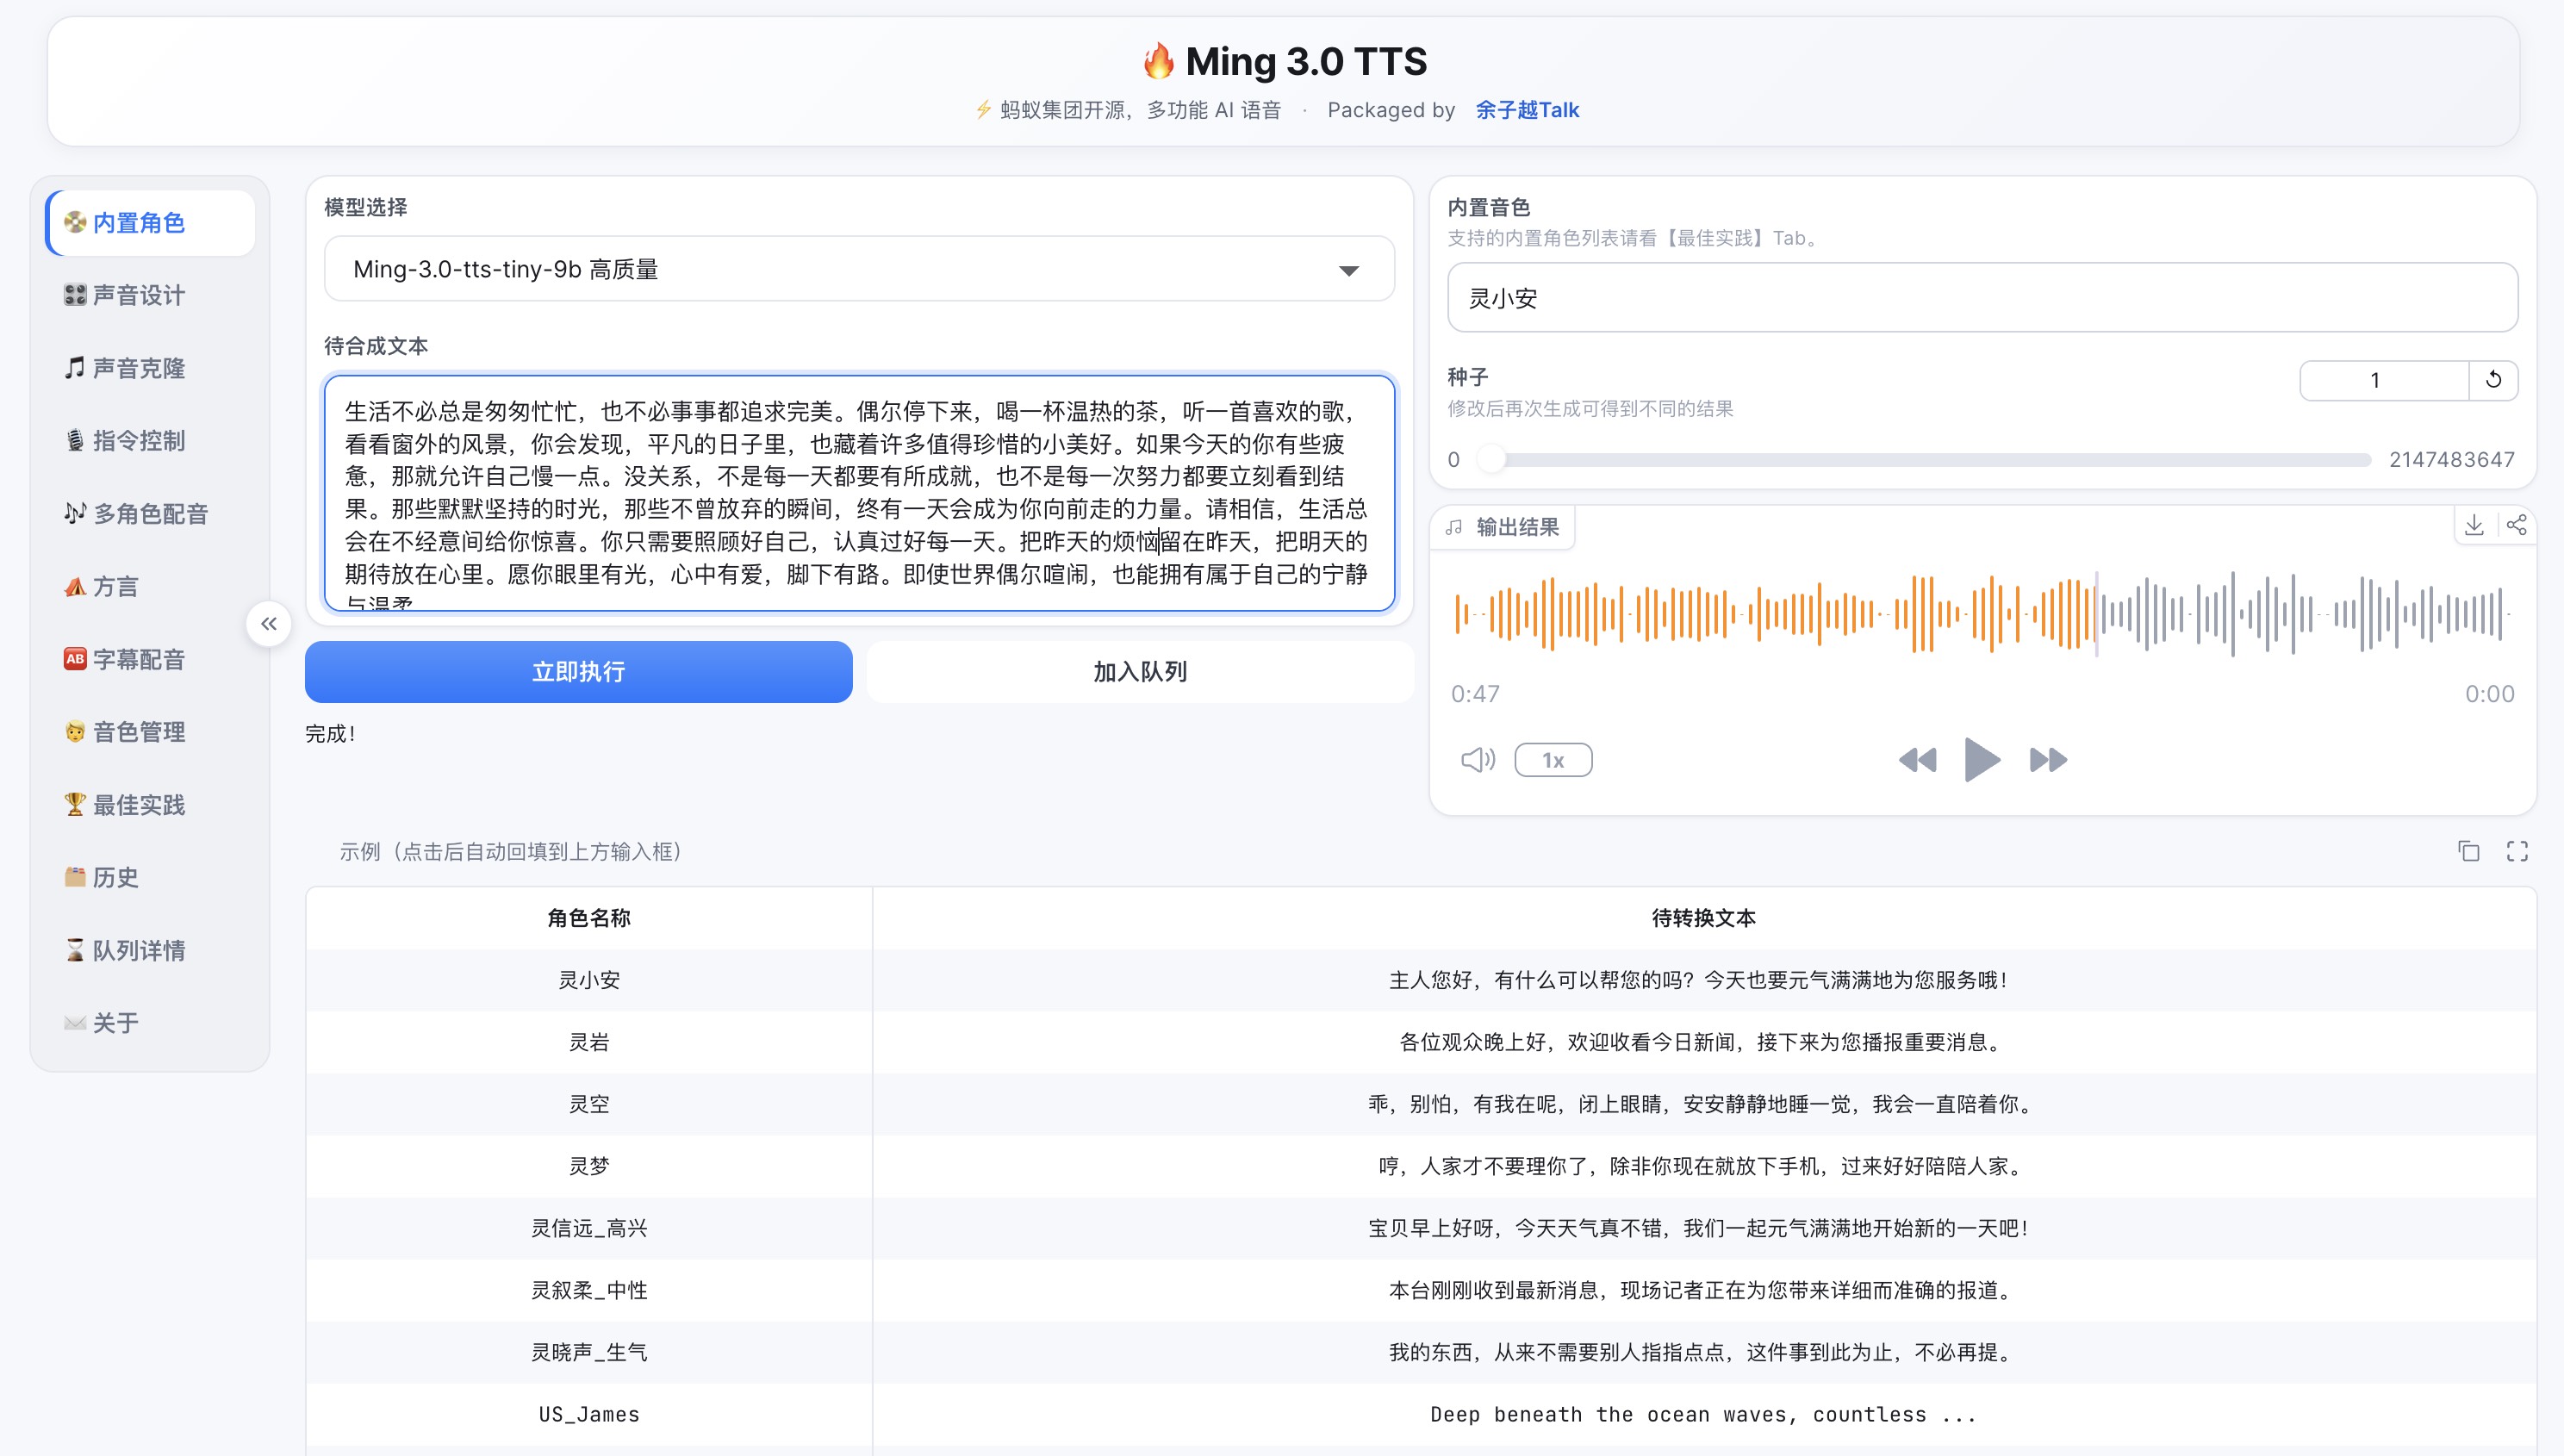Open the 内置角色 tab
2564x1456 pixels.
pyautogui.click(x=150, y=223)
